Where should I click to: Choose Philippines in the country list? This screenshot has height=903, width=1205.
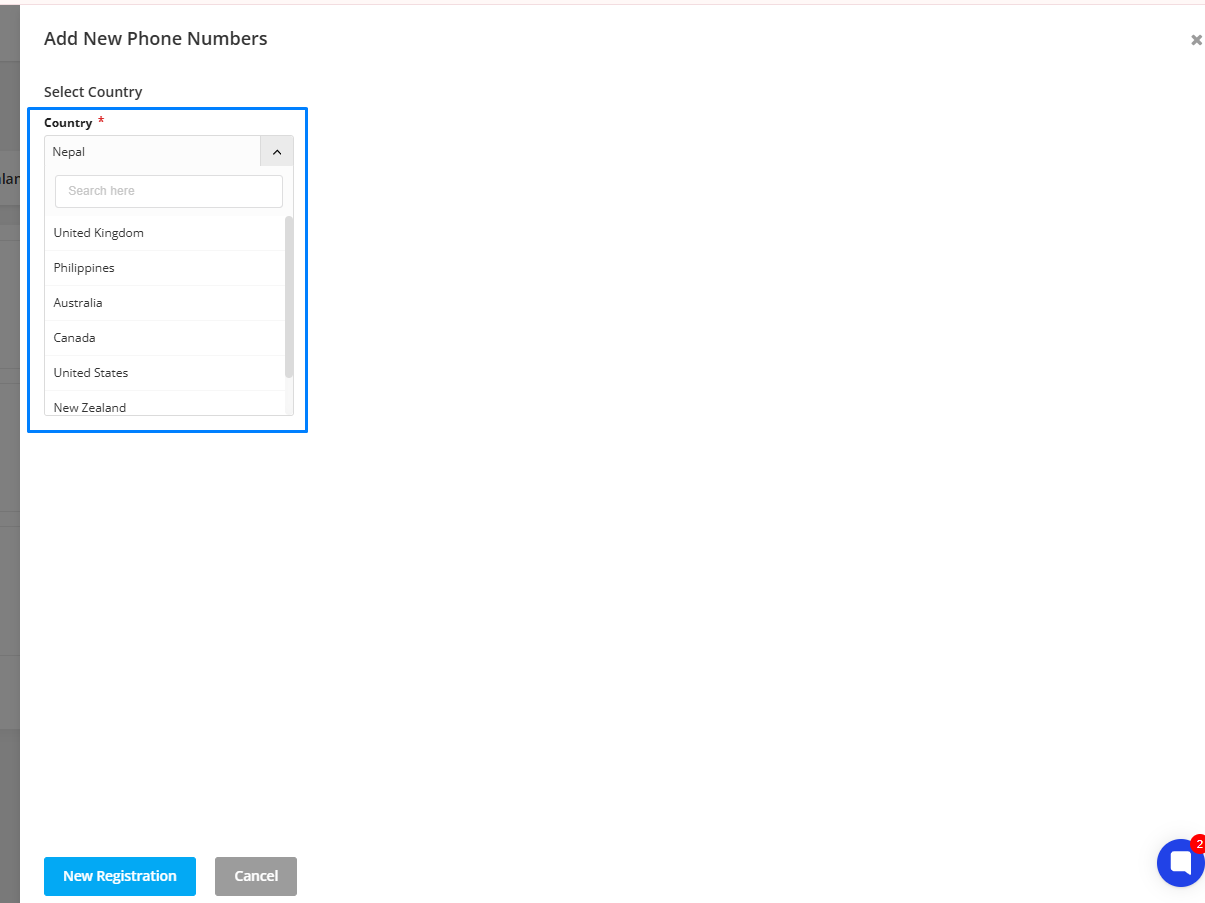click(165, 268)
